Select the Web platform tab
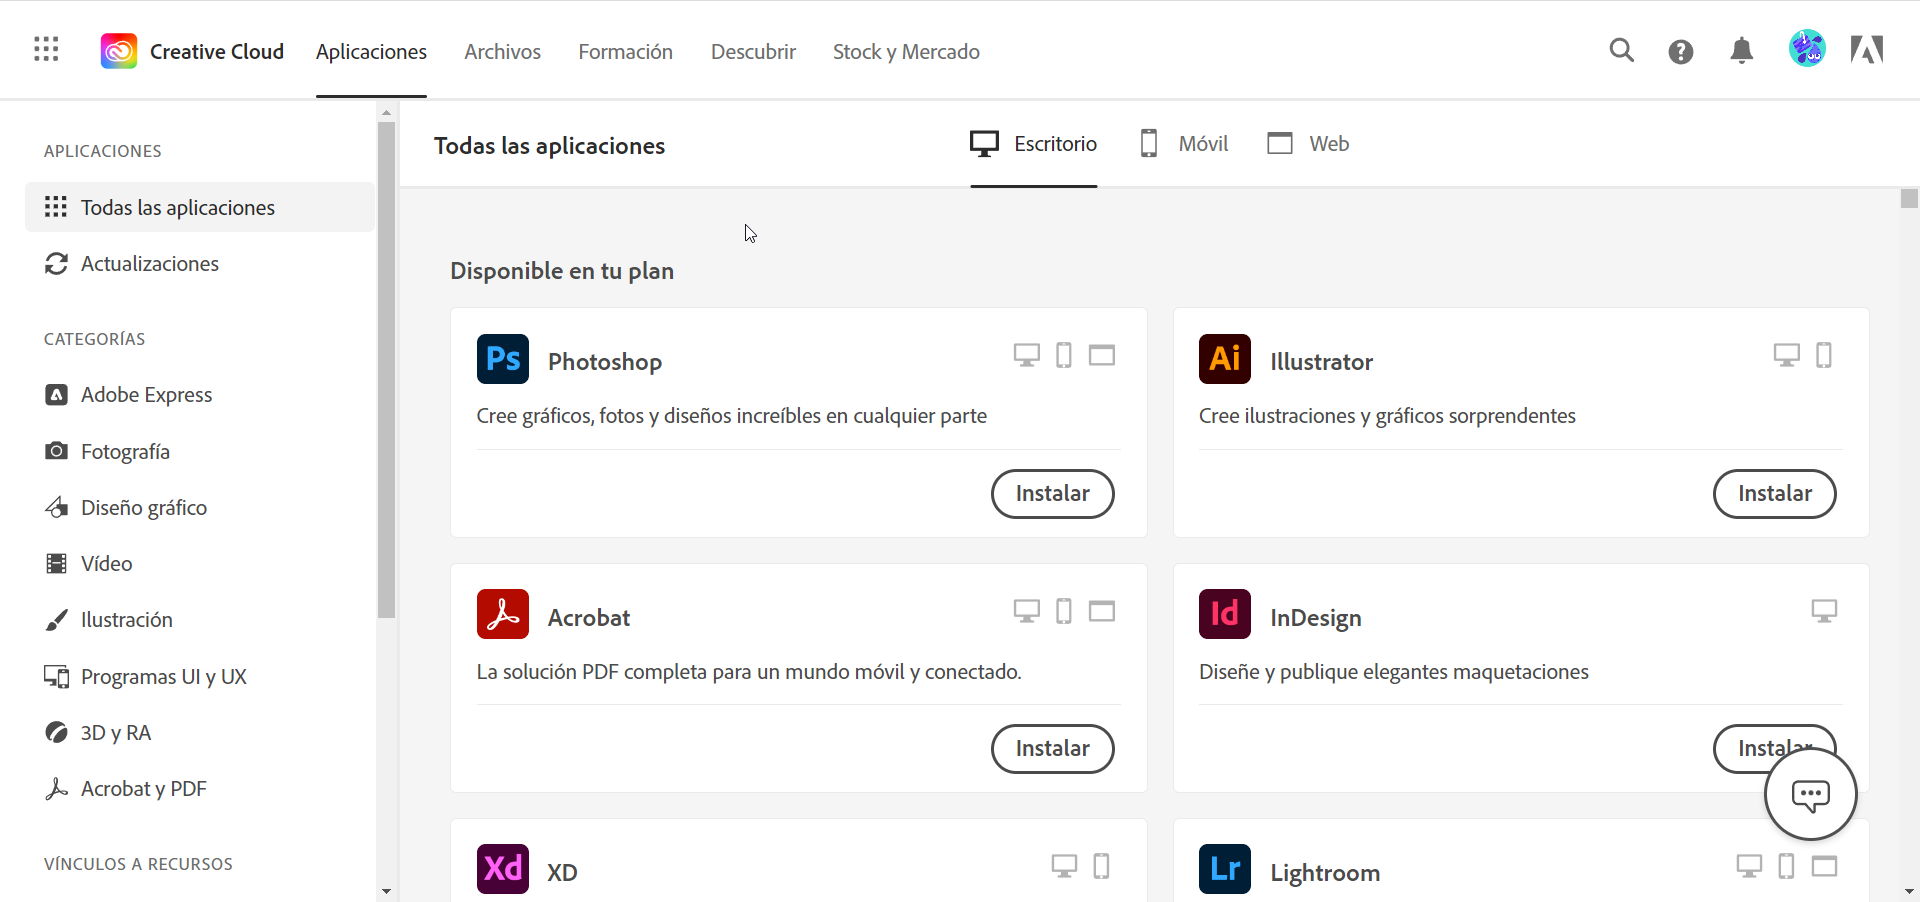The image size is (1920, 902). 1308,144
